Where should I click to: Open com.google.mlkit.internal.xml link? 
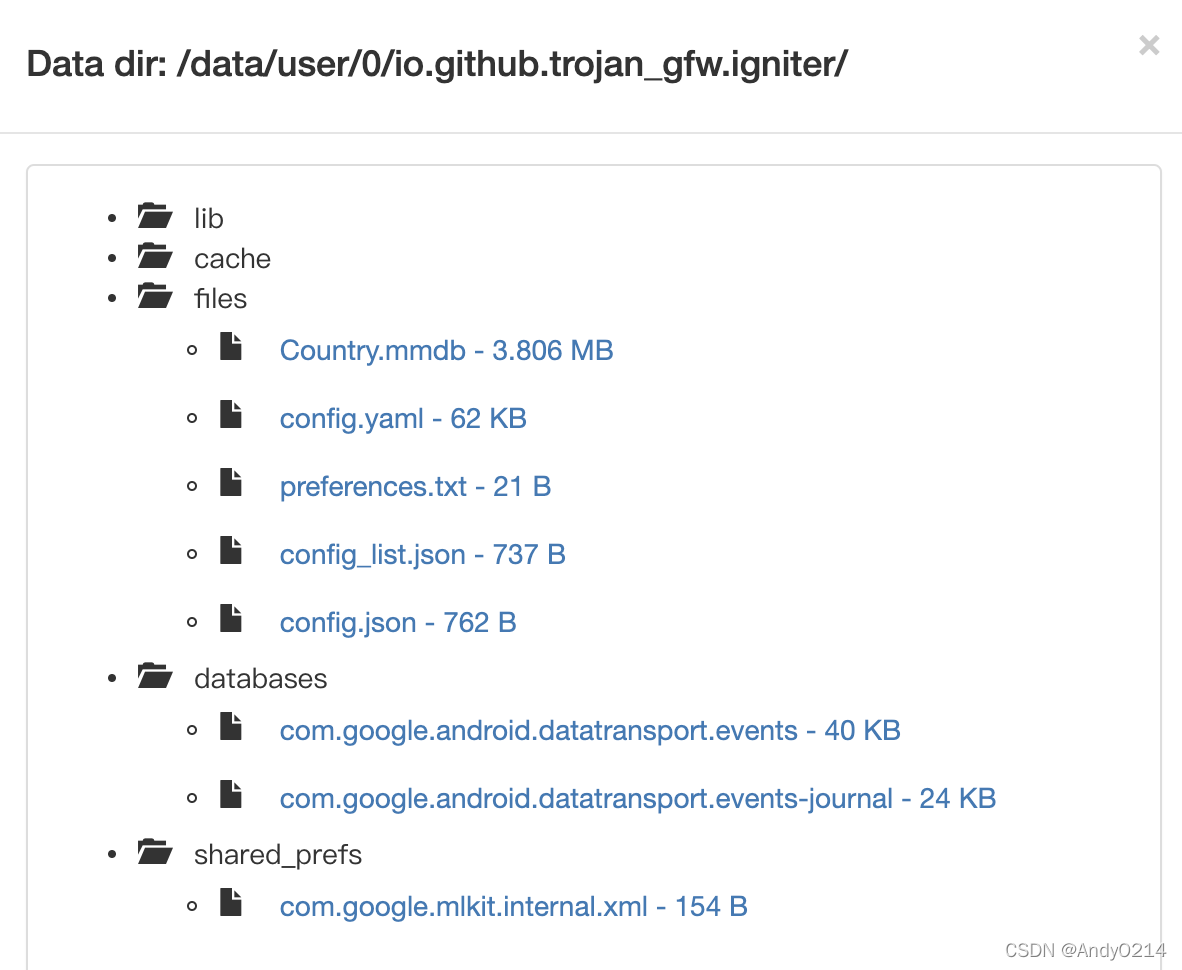coord(513,907)
